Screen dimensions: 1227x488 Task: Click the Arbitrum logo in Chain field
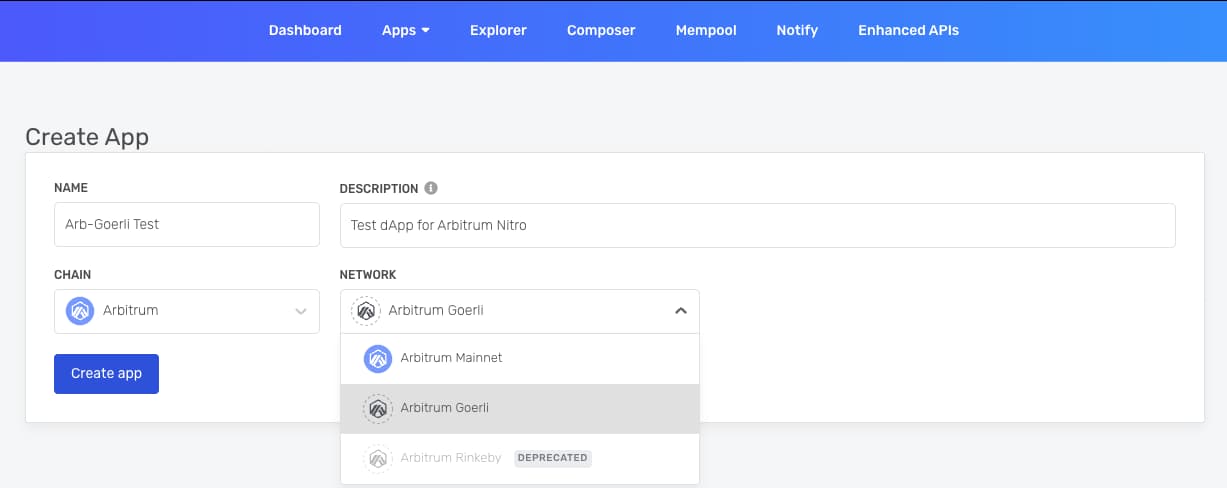pyautogui.click(x=80, y=311)
